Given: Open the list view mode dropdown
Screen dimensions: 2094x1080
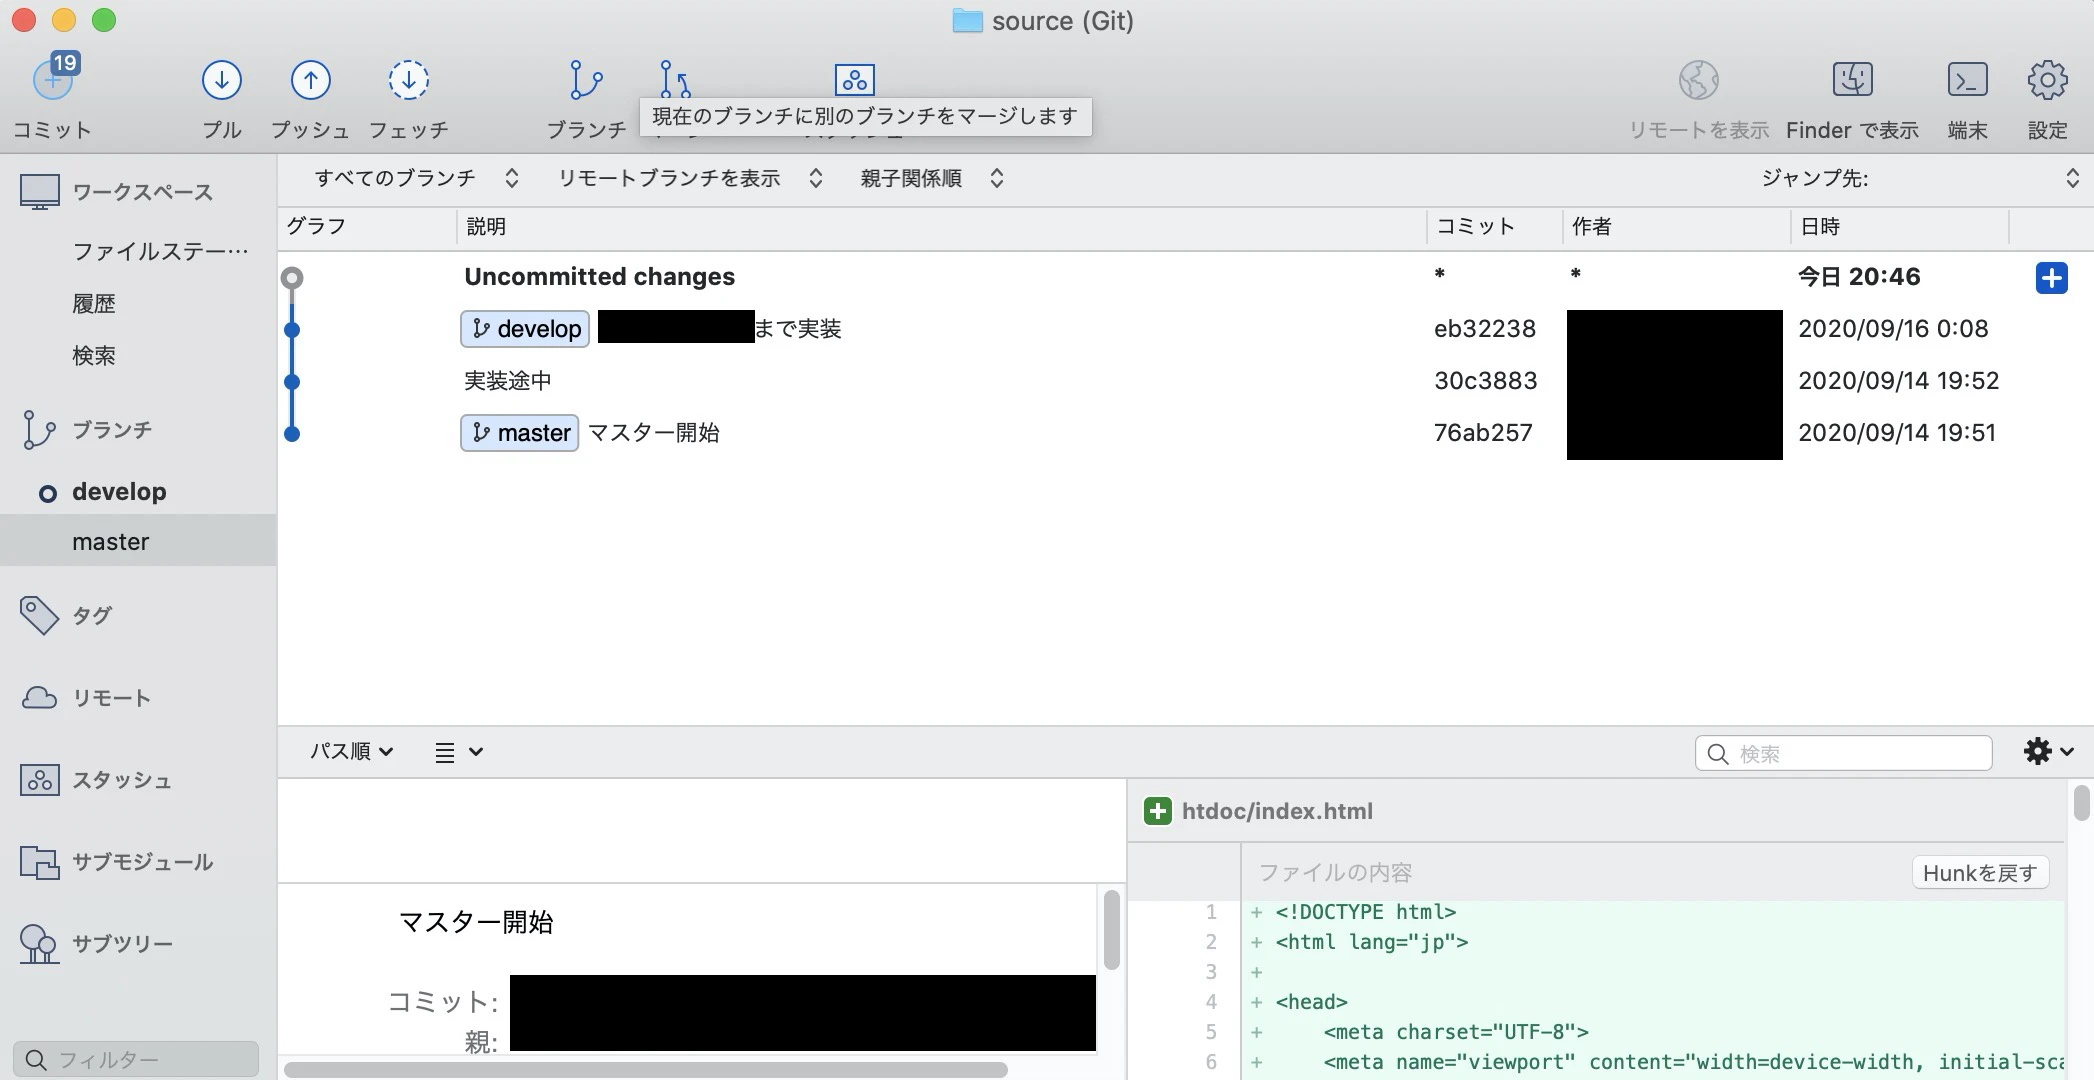Looking at the screenshot, I should (x=459, y=752).
